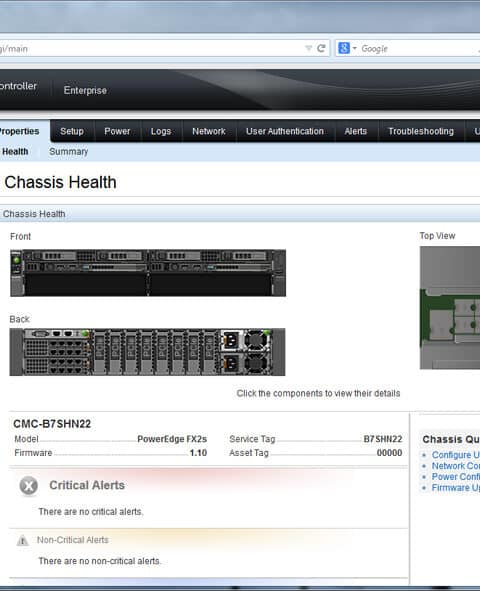Click the front panel power button indicator
The height and width of the screenshot is (591, 480).
(16, 260)
